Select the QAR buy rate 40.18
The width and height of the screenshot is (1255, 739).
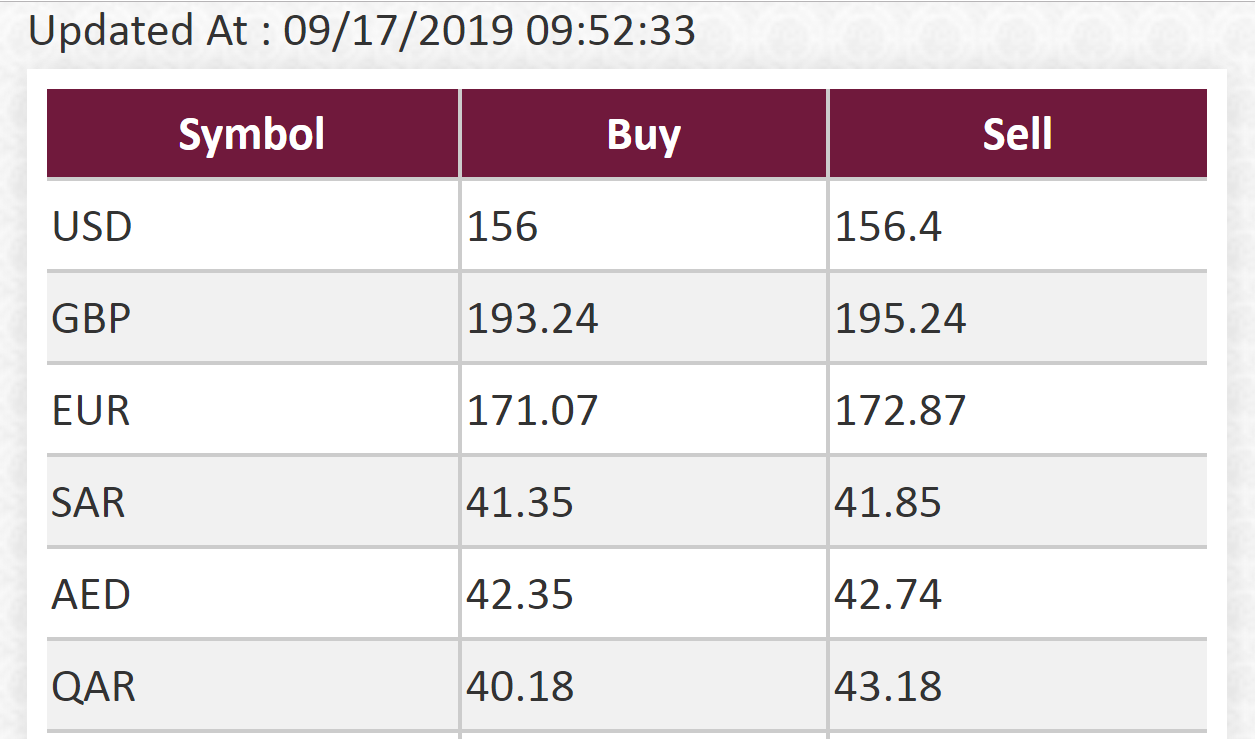point(520,687)
